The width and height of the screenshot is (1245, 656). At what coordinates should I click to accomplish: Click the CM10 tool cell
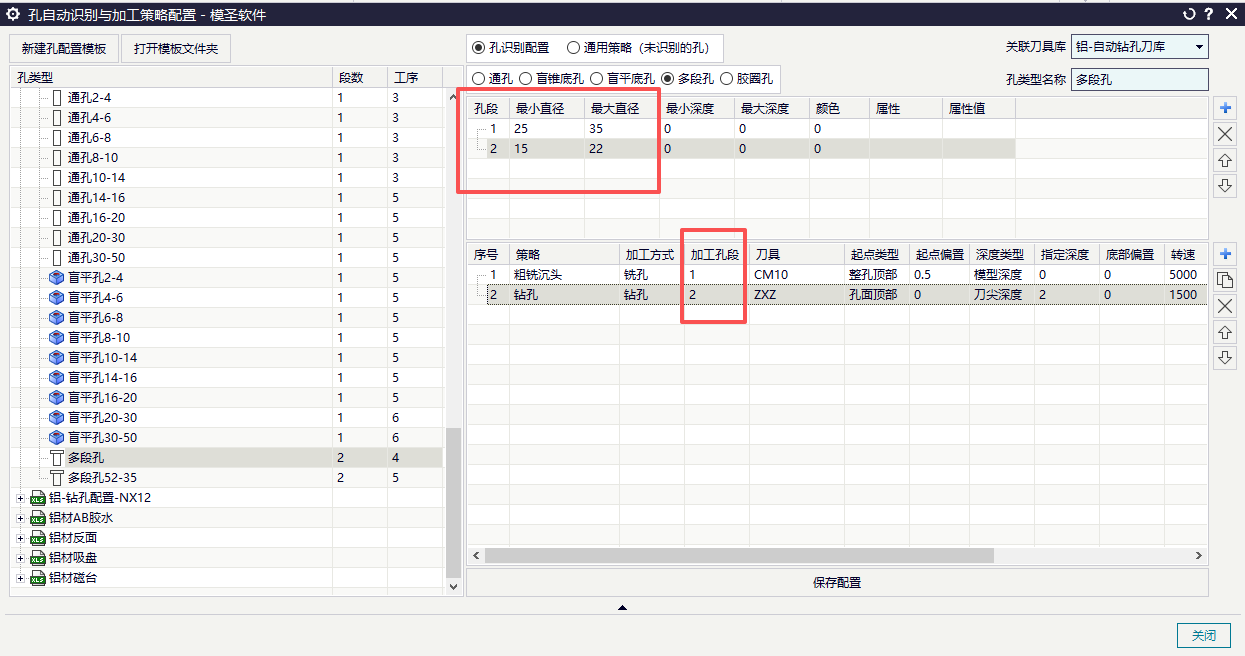click(x=796, y=274)
